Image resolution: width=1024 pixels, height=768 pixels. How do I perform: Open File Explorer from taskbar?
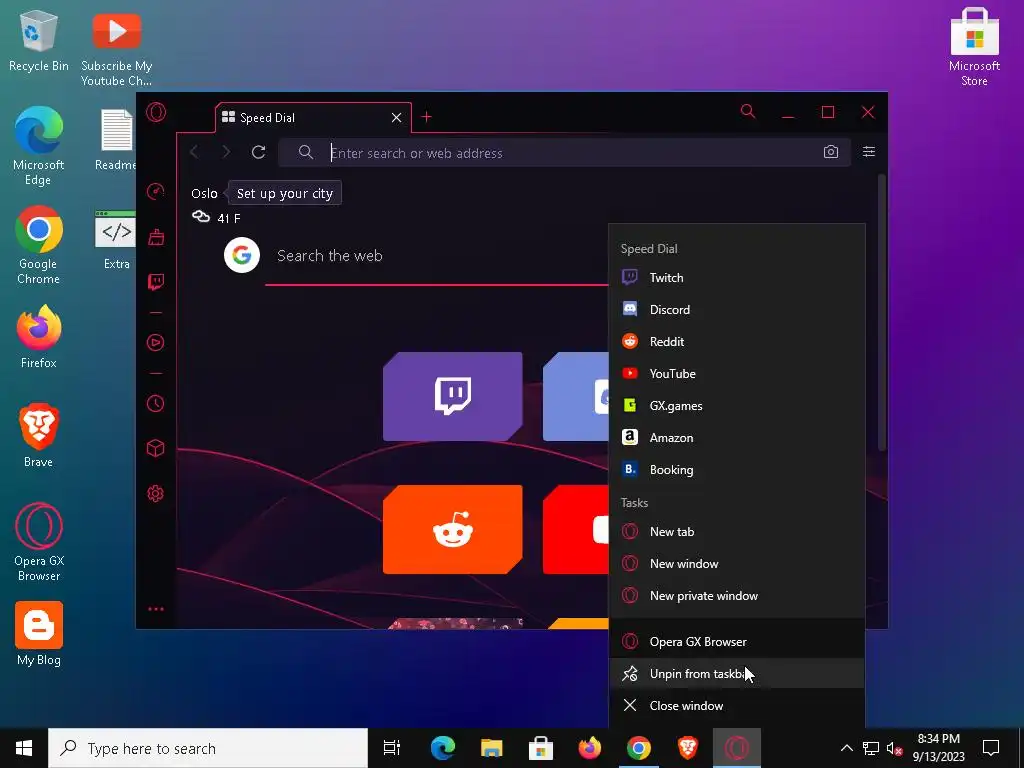click(492, 748)
